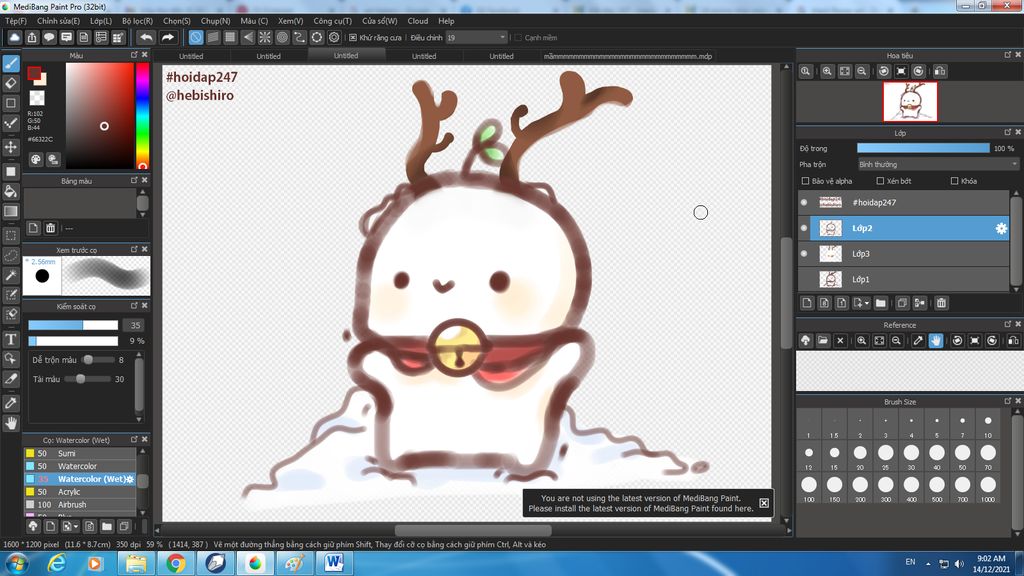This screenshot has width=1024, height=576.
Task: Open Google Chrome from the taskbar
Action: (175, 562)
